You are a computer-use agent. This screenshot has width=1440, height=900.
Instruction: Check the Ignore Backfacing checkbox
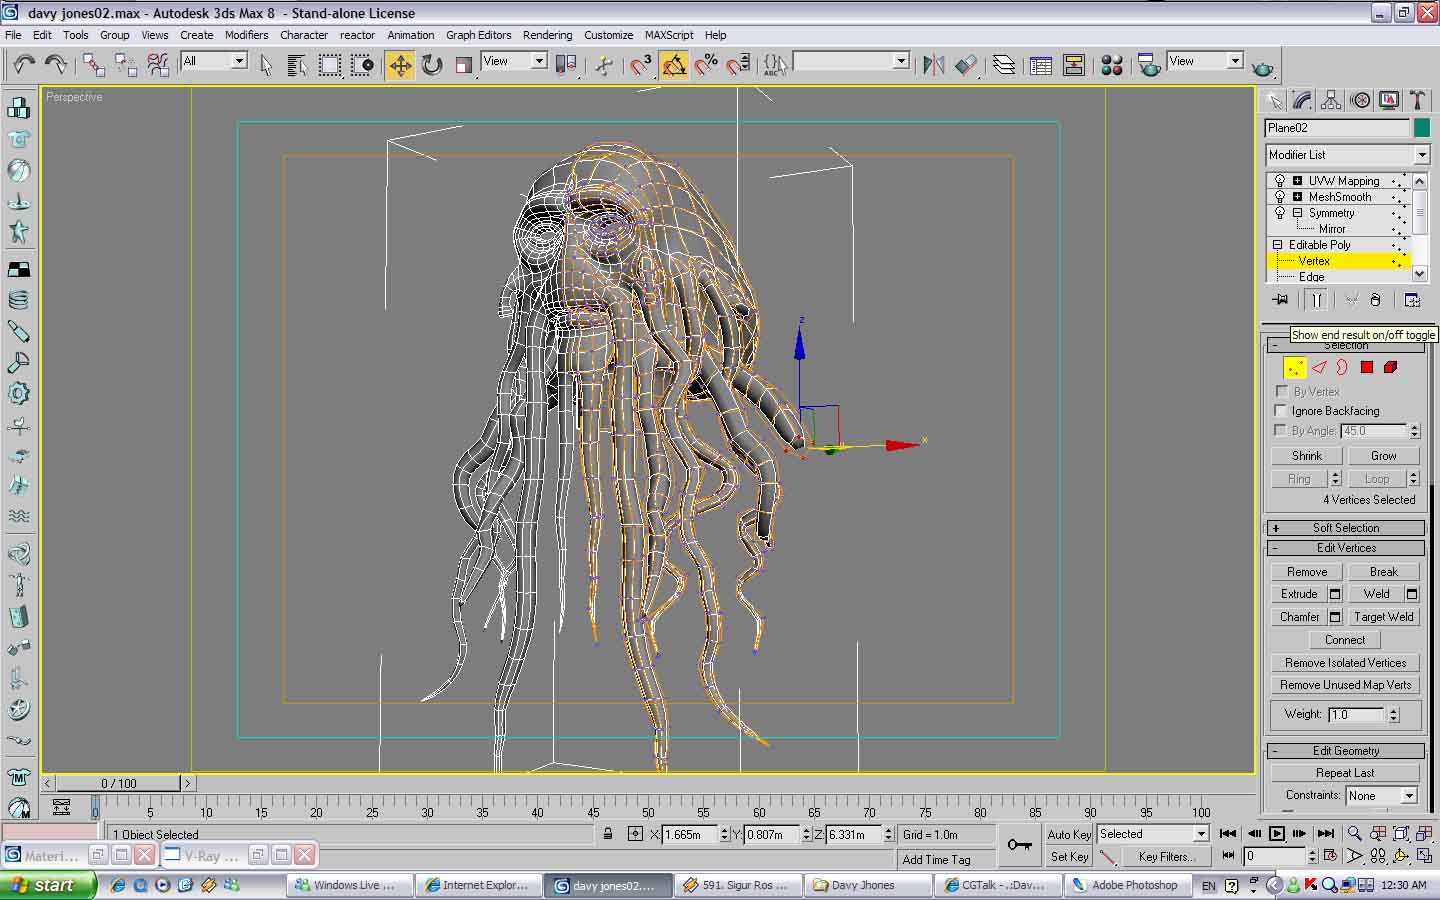tap(1281, 411)
